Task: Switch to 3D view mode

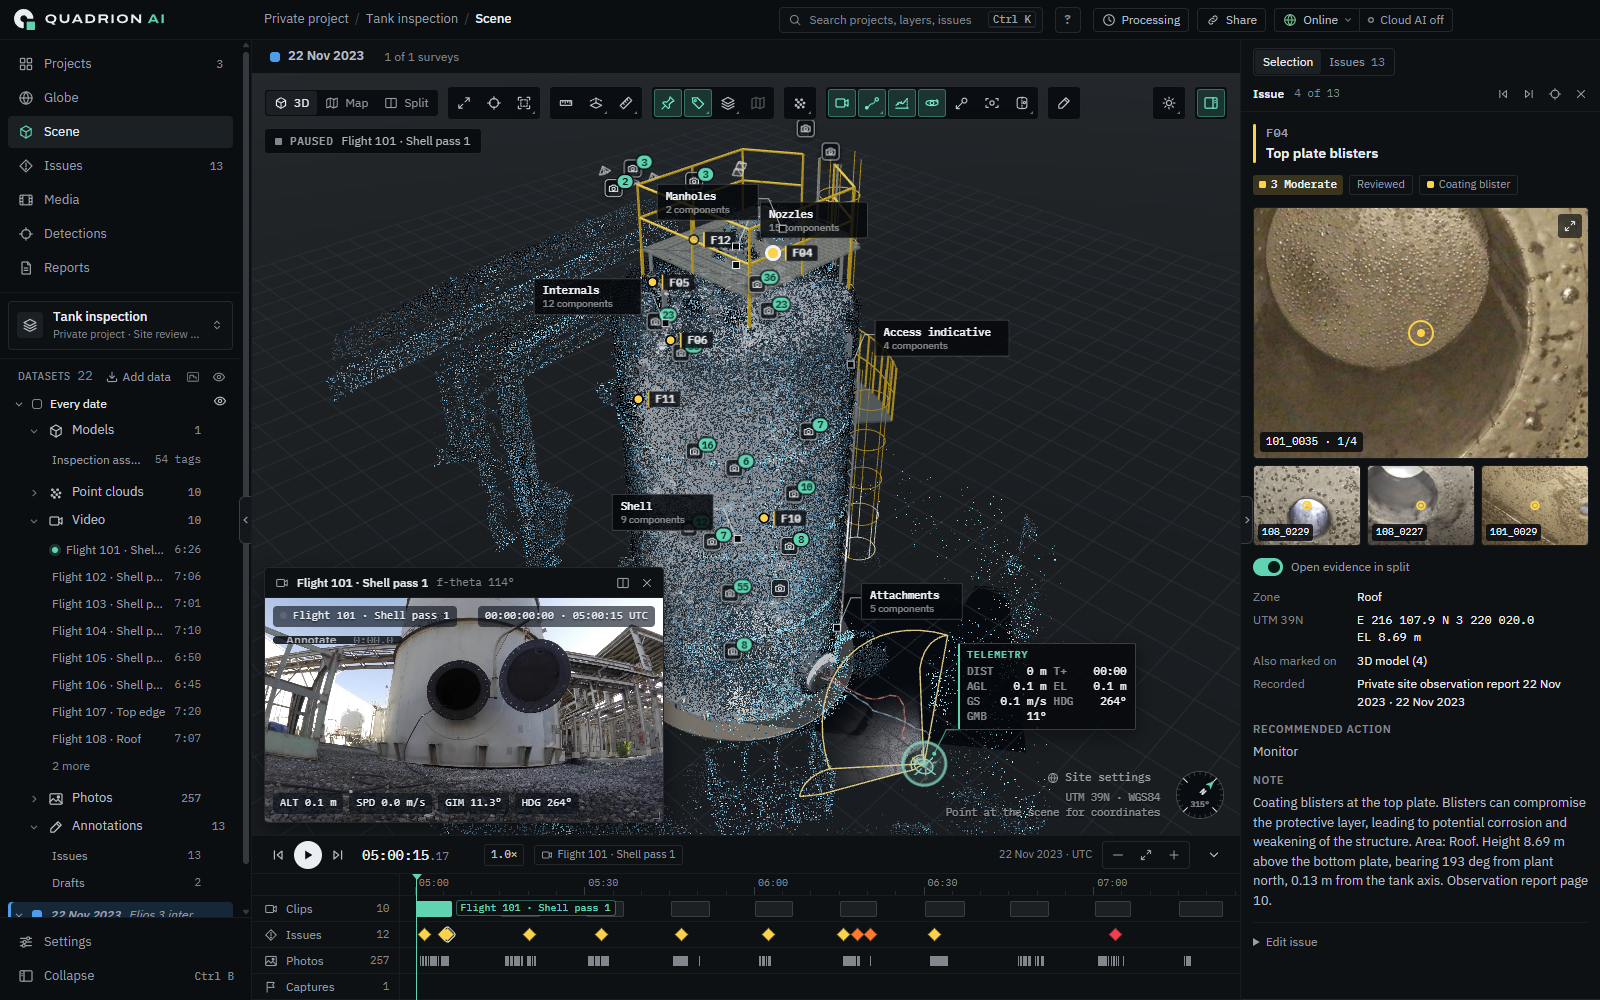Action: pyautogui.click(x=292, y=103)
